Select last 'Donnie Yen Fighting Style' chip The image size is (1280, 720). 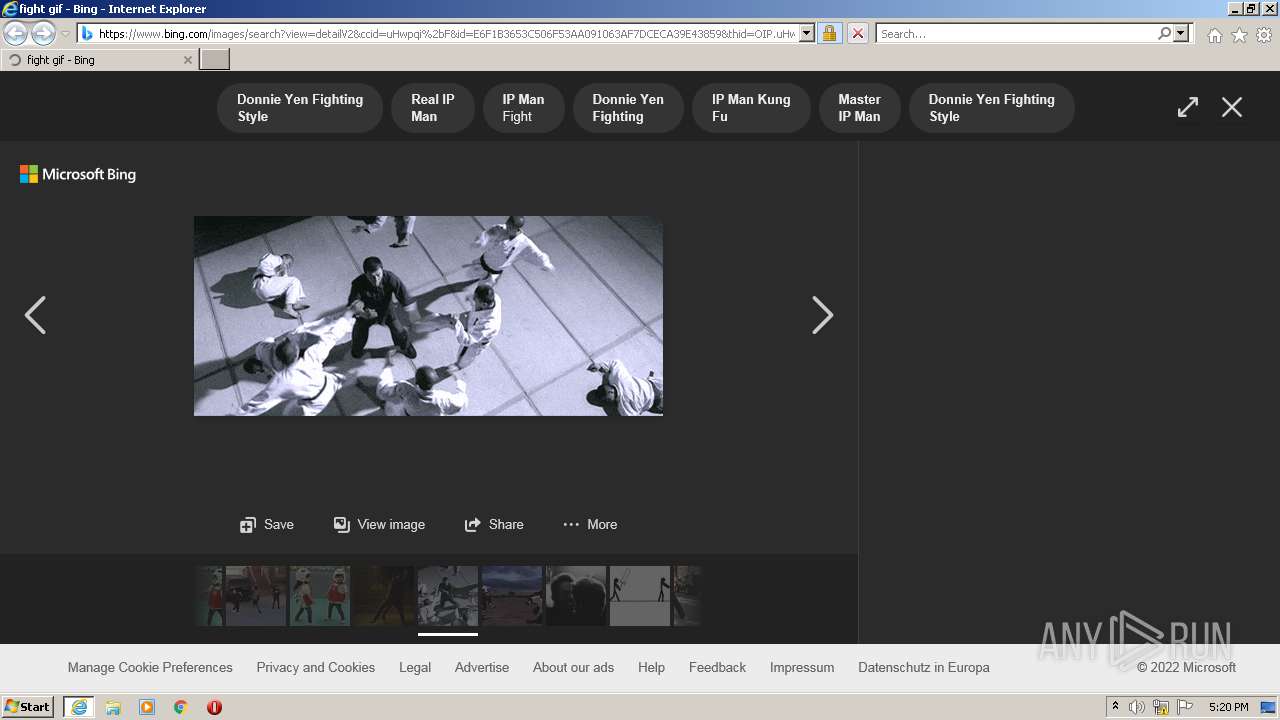click(x=992, y=108)
